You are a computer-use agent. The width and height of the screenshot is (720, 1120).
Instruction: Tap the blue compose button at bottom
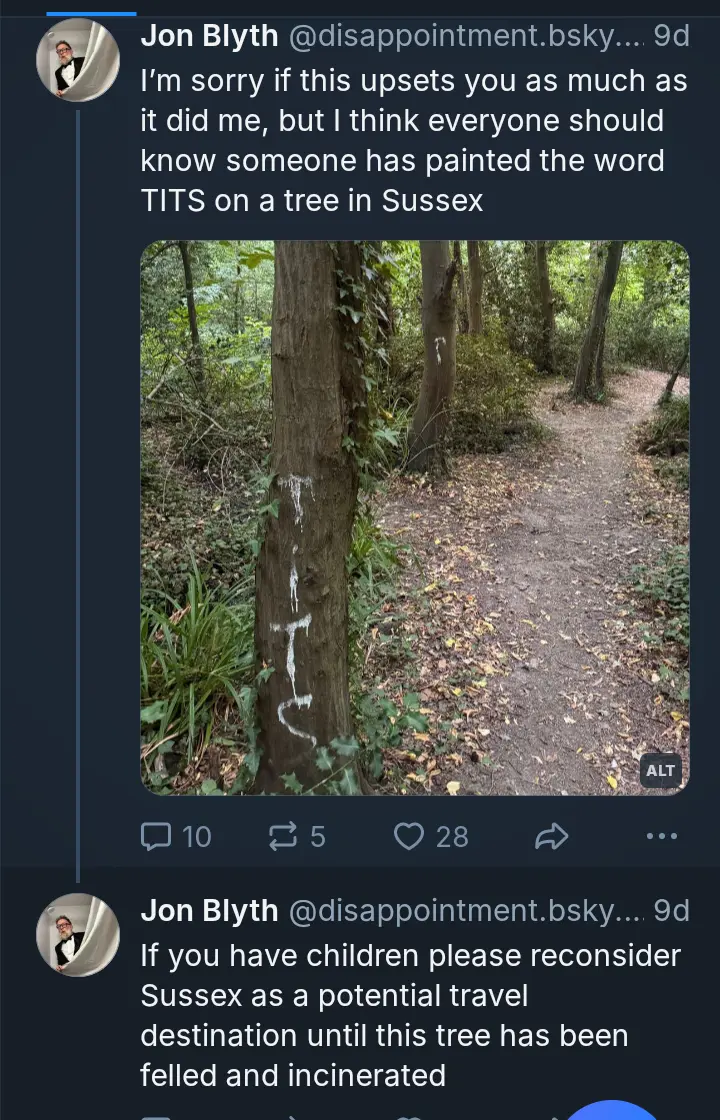(x=612, y=1108)
